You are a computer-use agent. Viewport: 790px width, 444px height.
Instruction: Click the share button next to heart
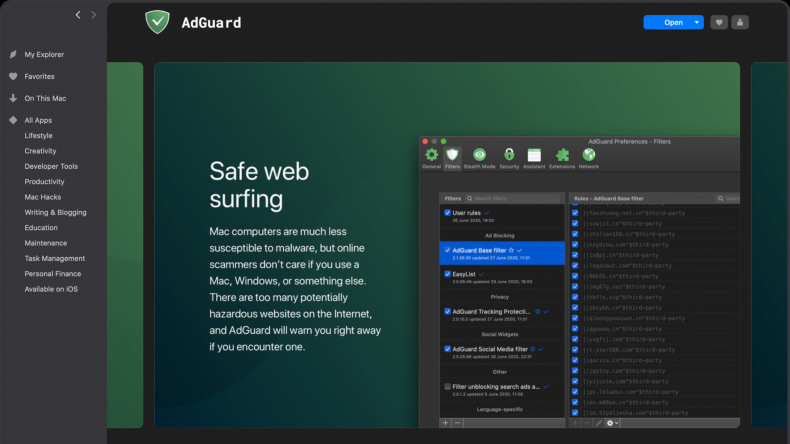(740, 22)
